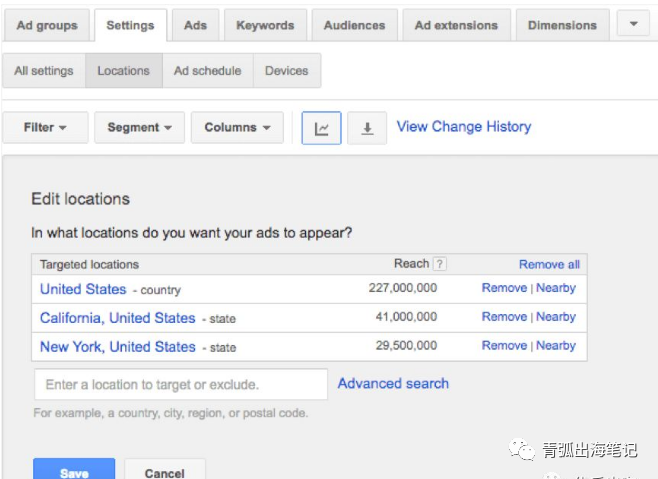Focus the location target or exclude field
The height and width of the screenshot is (479, 658).
click(181, 384)
